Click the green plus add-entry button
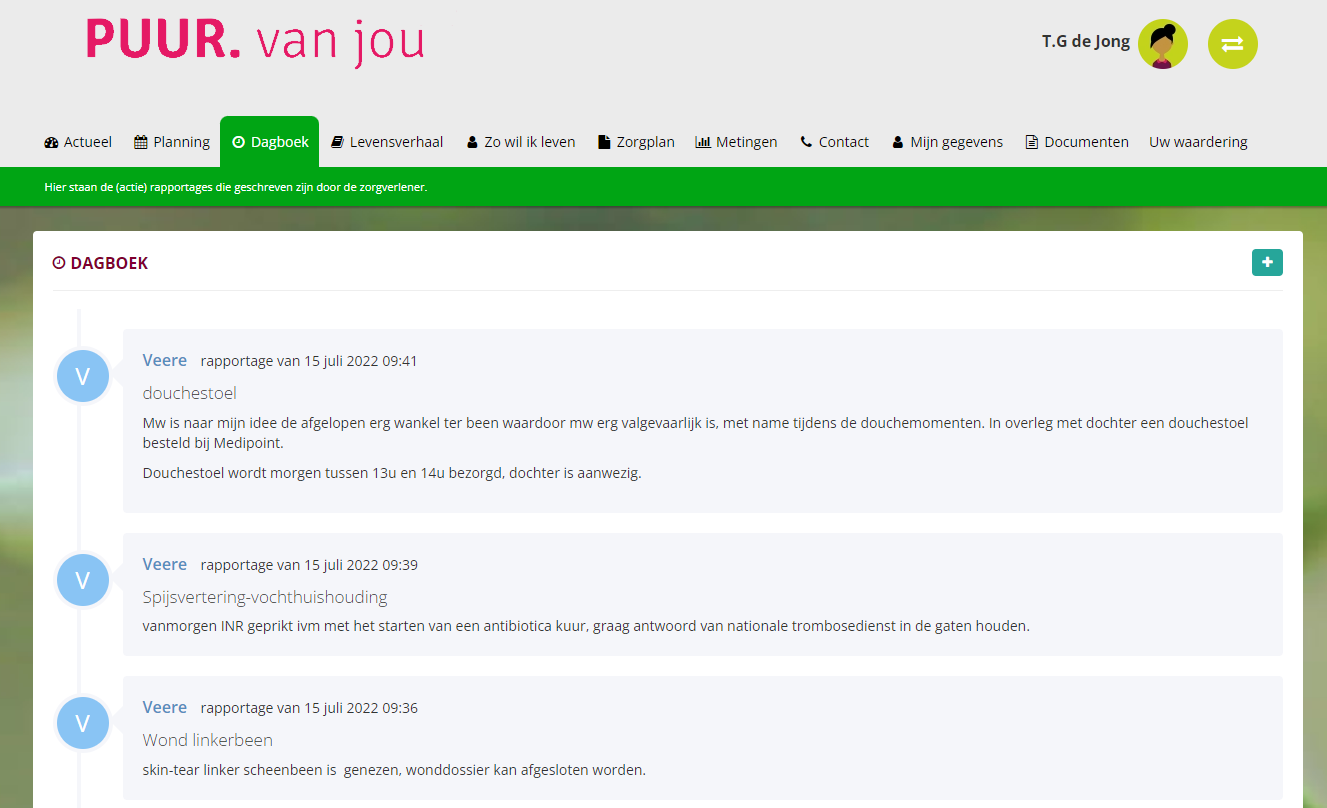 (1267, 263)
